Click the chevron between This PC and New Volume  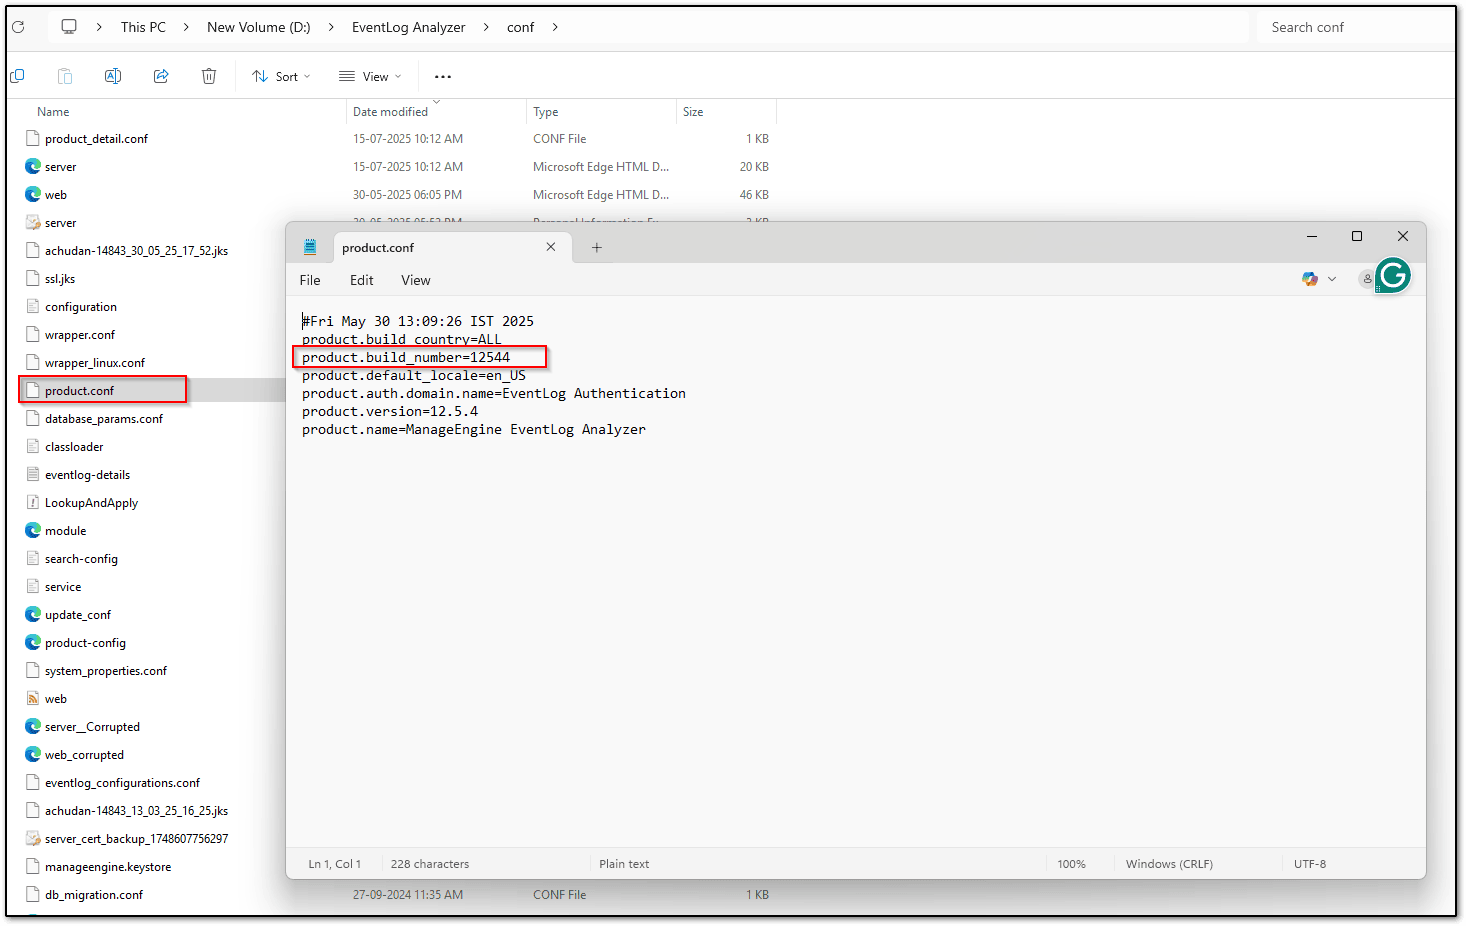(x=186, y=27)
